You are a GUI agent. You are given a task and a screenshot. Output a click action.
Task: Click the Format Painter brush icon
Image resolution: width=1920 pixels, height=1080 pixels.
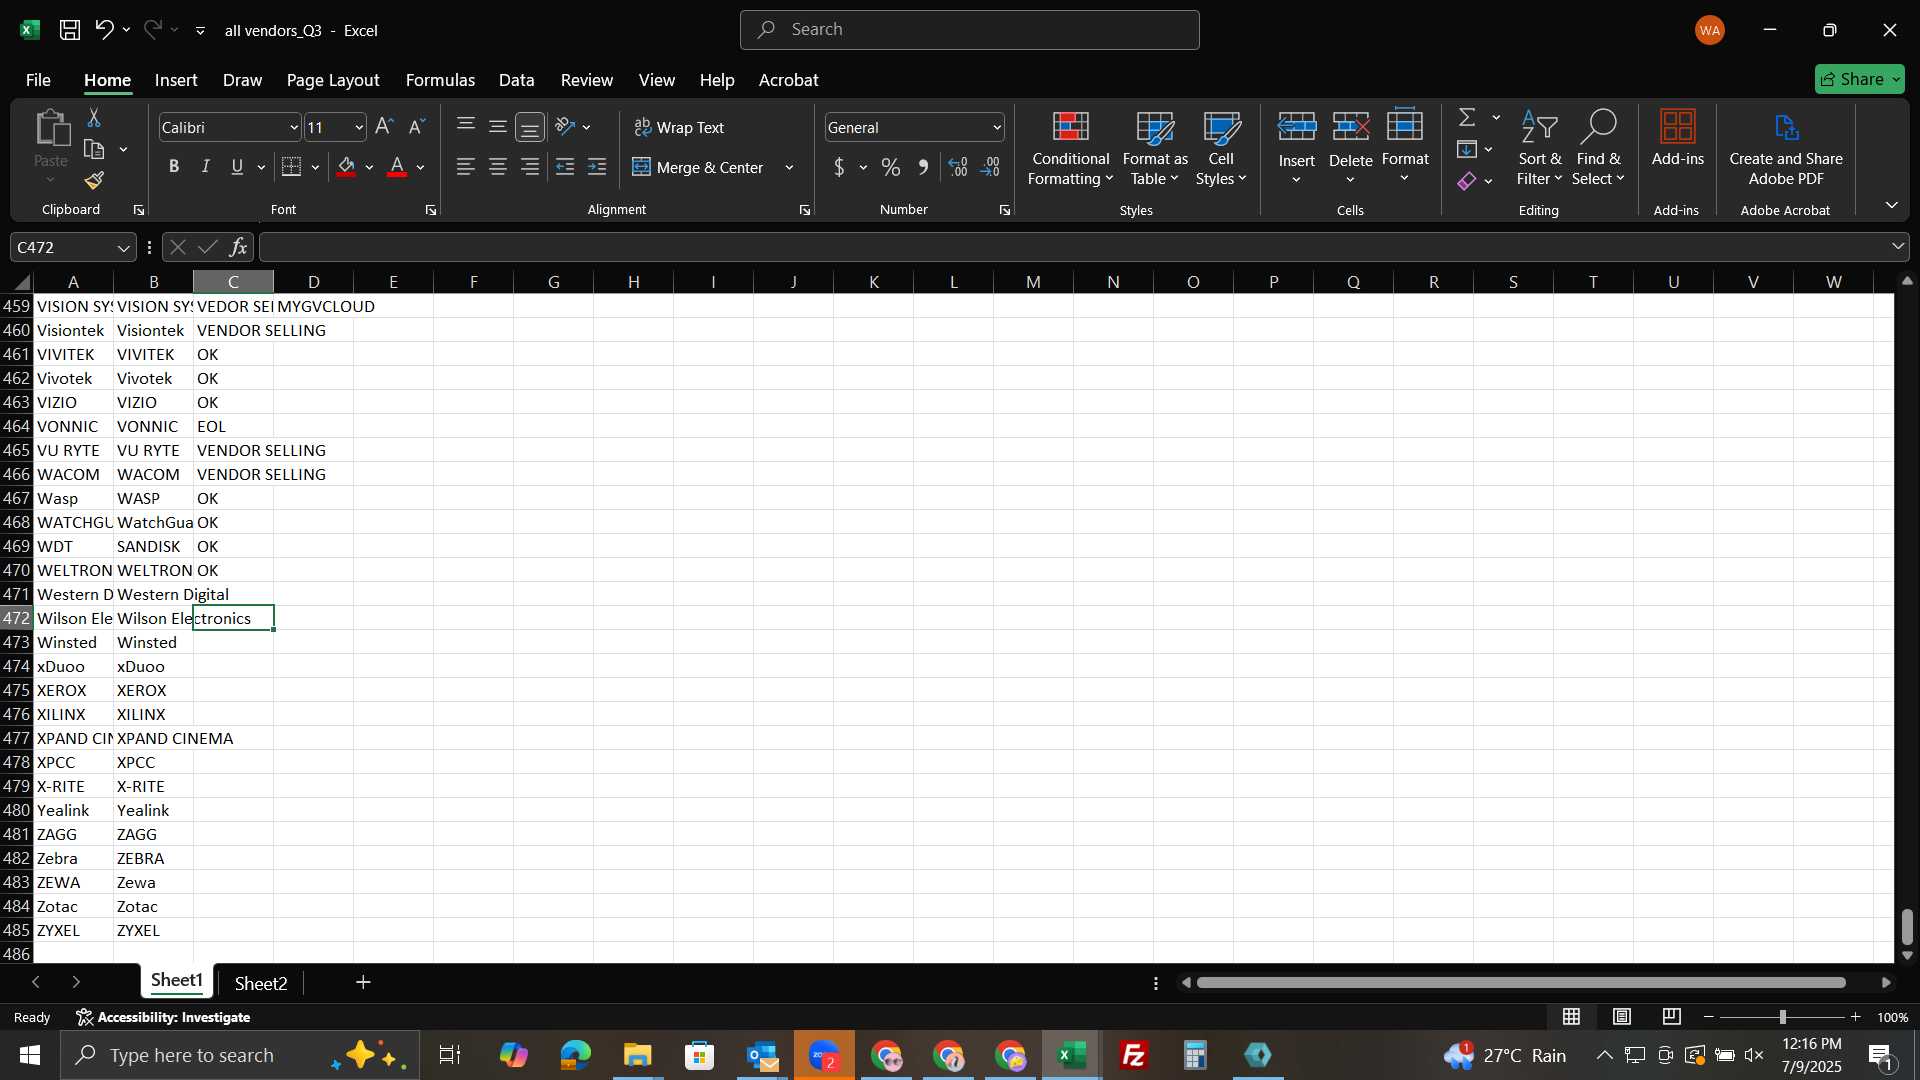click(94, 181)
